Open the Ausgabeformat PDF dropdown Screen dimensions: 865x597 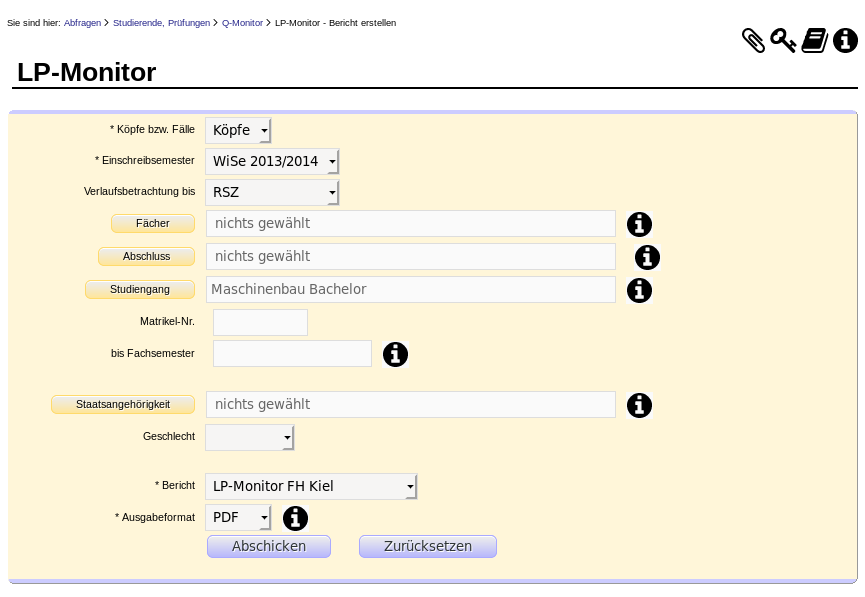pos(238,518)
